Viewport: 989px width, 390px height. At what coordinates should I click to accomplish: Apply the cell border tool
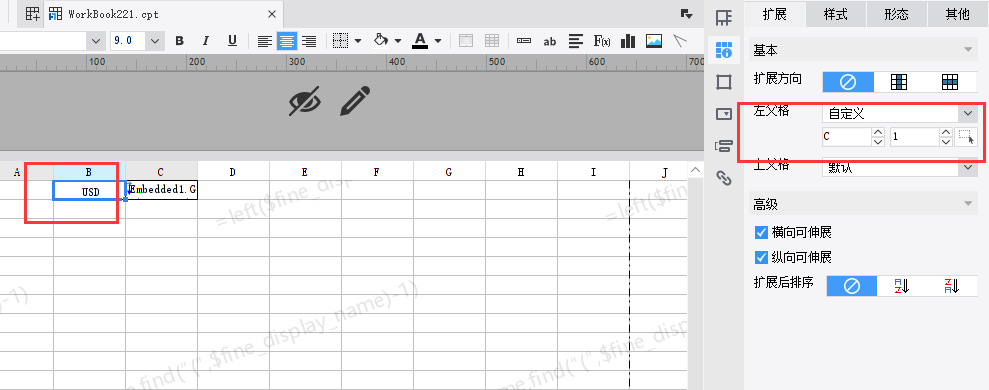(340, 41)
